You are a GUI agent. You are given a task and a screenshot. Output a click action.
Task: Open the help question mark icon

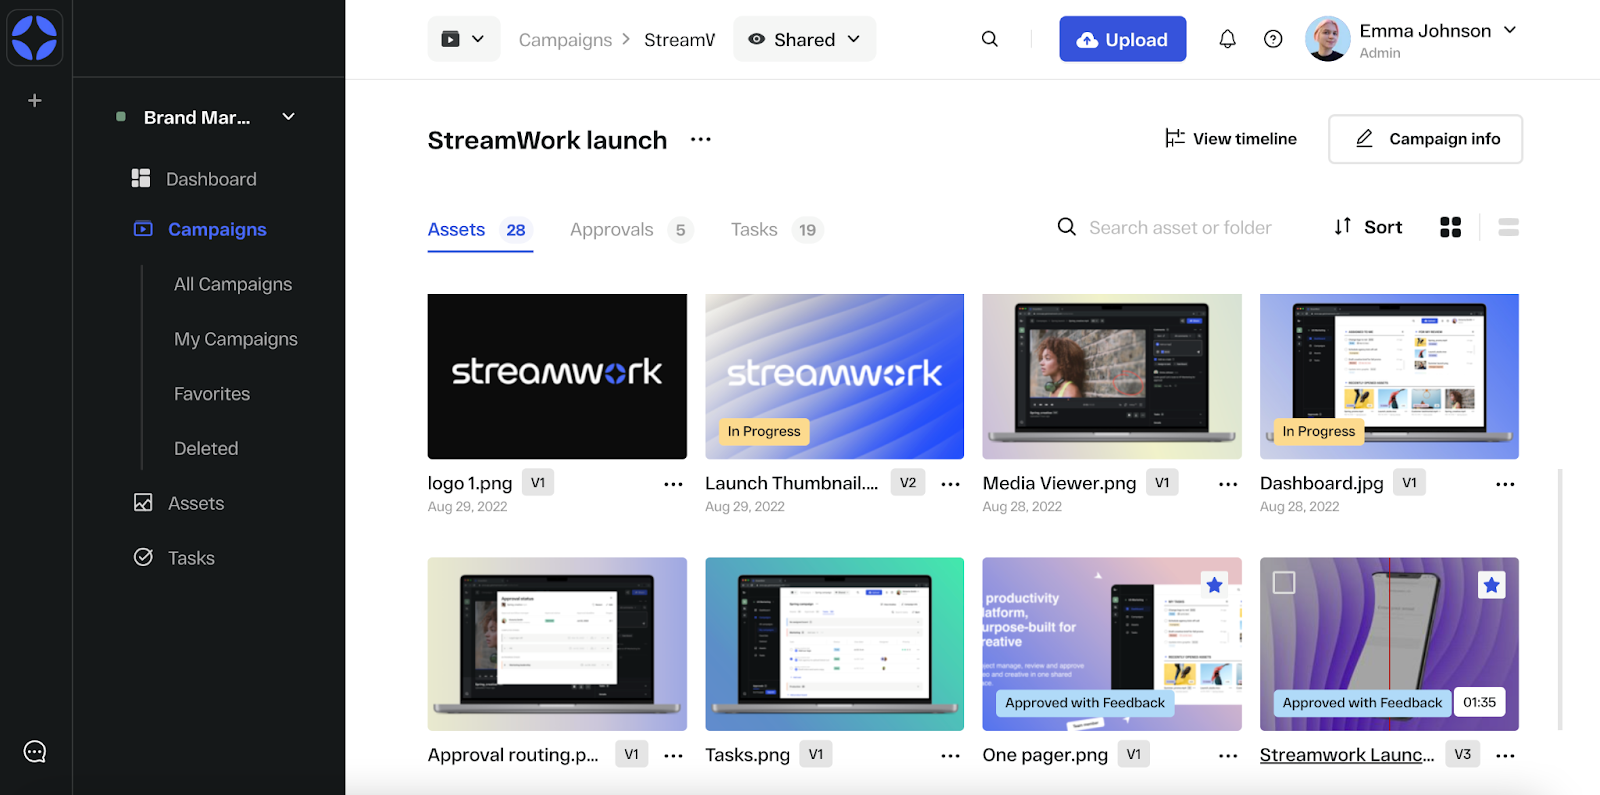(1273, 39)
